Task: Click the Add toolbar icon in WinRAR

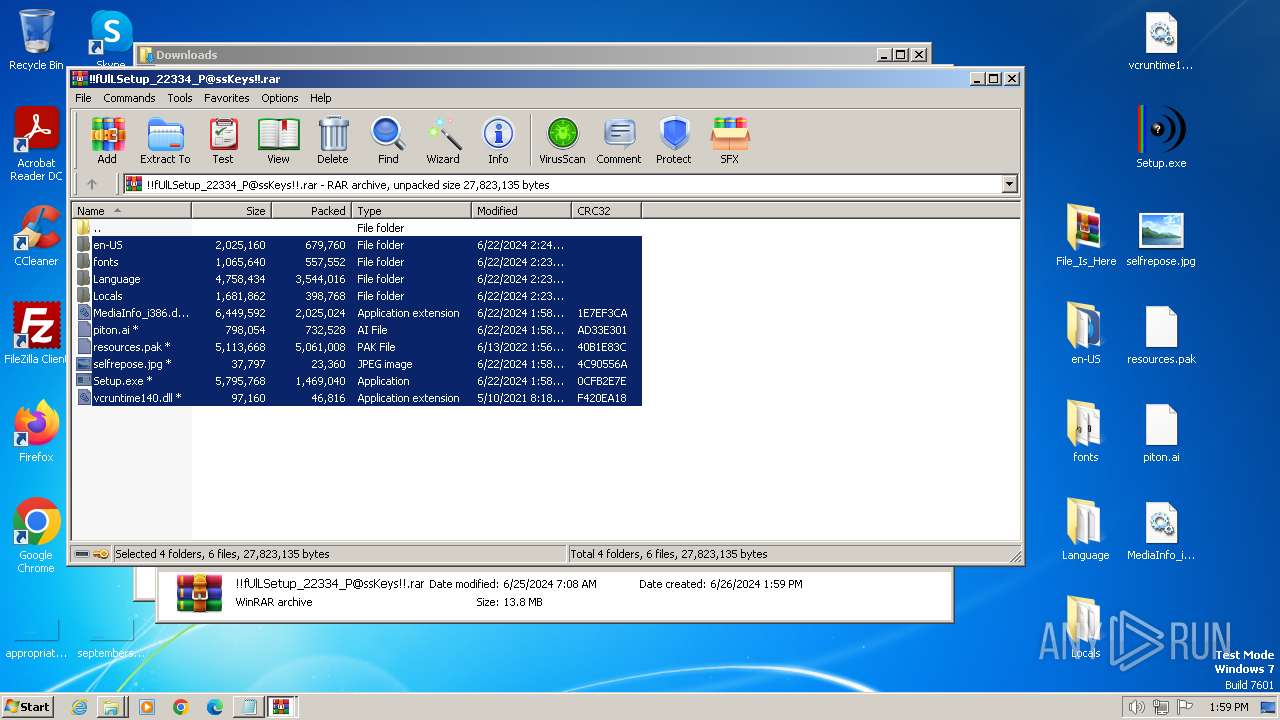Action: tap(107, 140)
